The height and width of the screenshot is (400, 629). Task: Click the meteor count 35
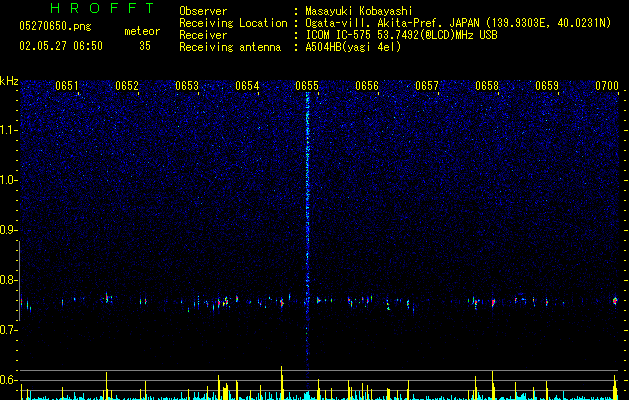tap(145, 46)
